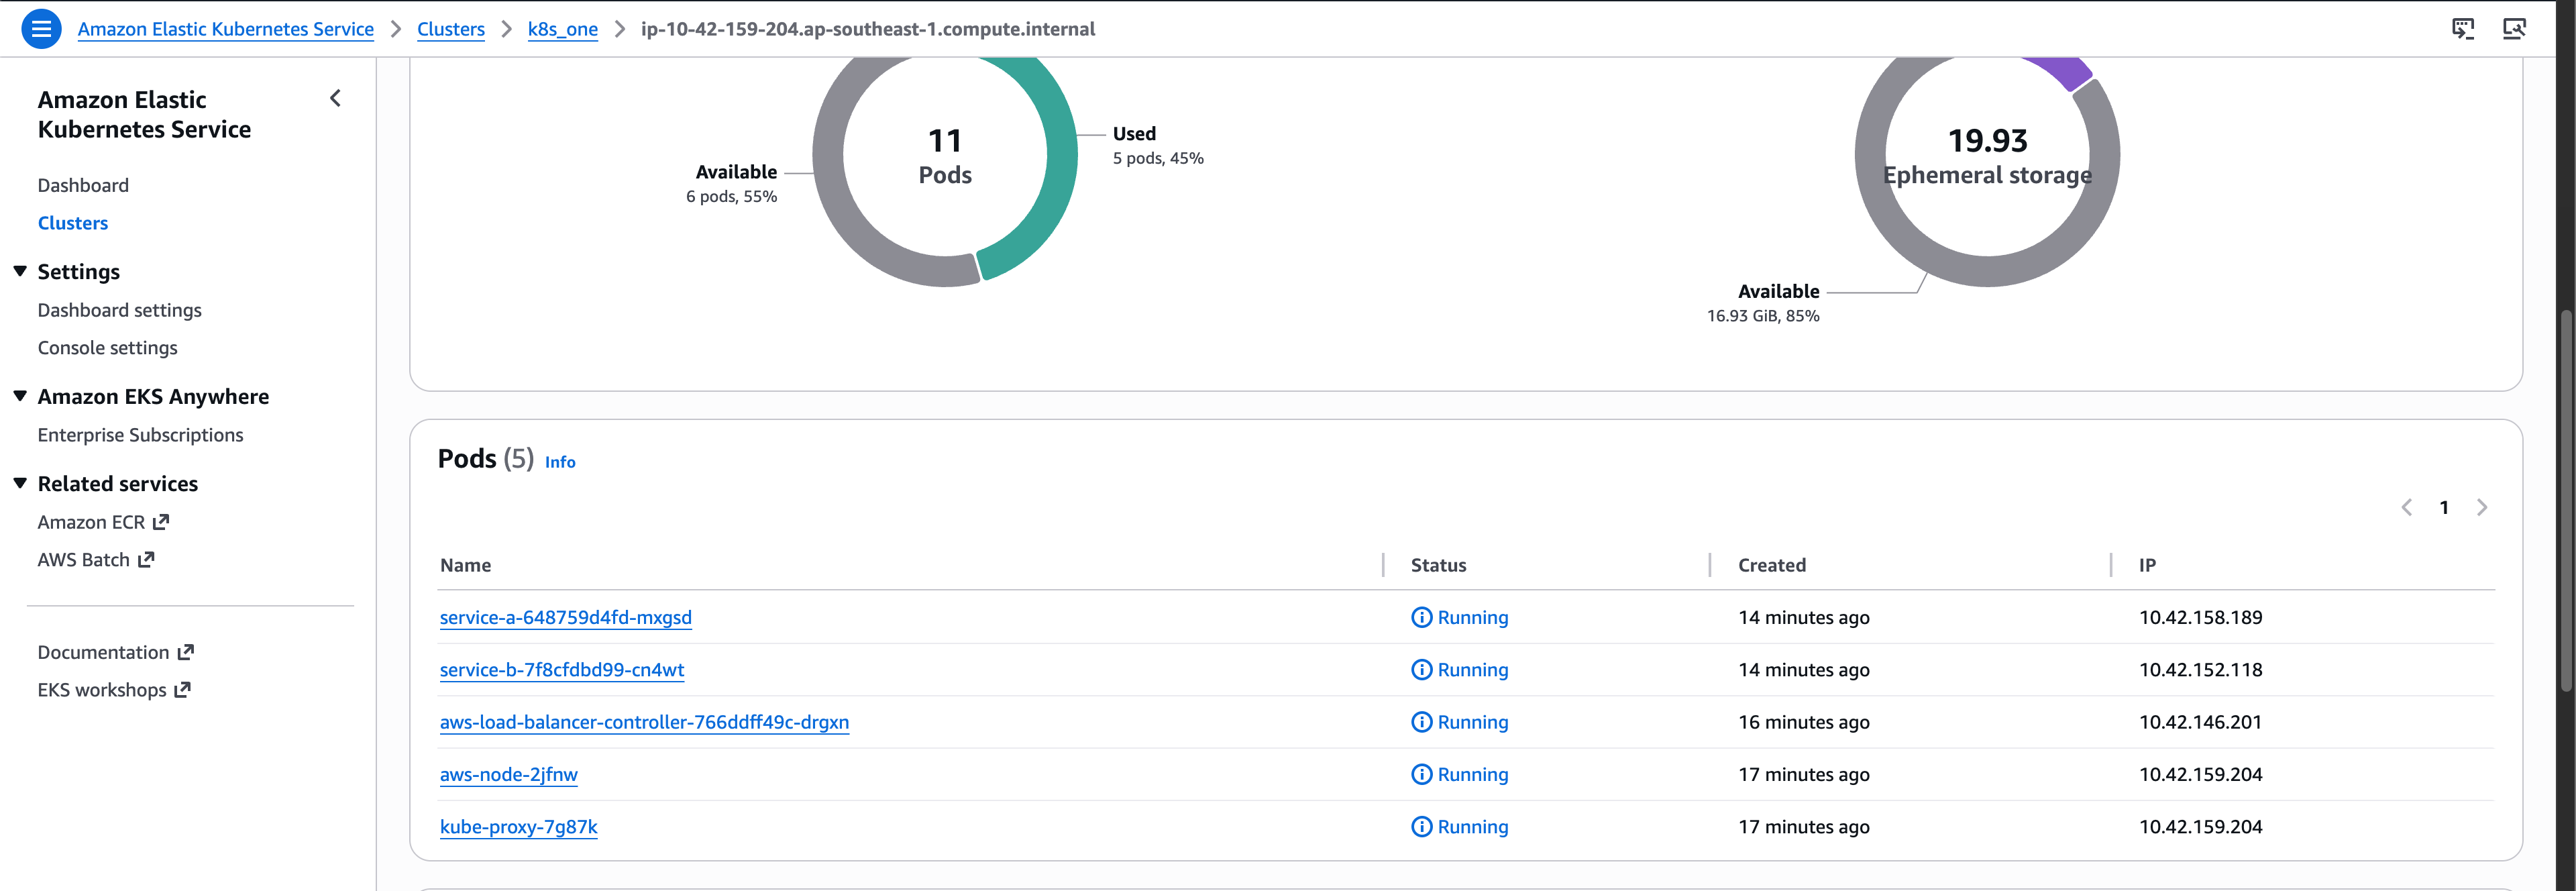Collapse the Related services section triangle
This screenshot has height=891, width=2576.
20,483
